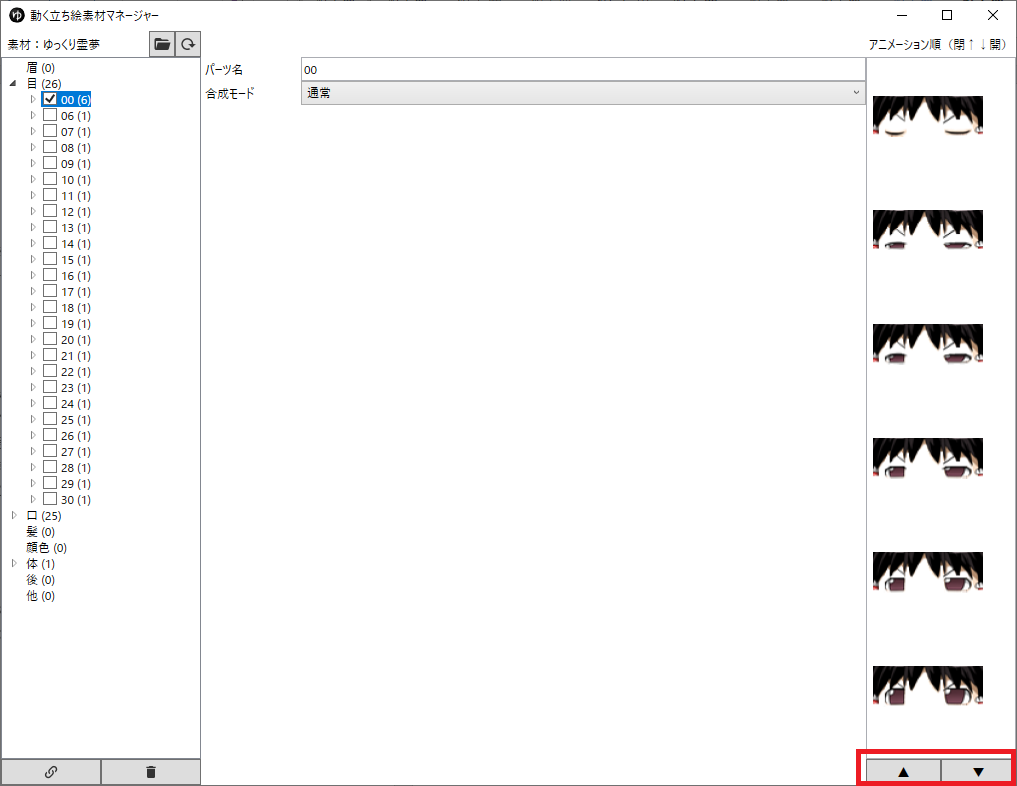Select the 17 (1) tree row label
Image resolution: width=1017 pixels, height=786 pixels.
click(x=76, y=292)
